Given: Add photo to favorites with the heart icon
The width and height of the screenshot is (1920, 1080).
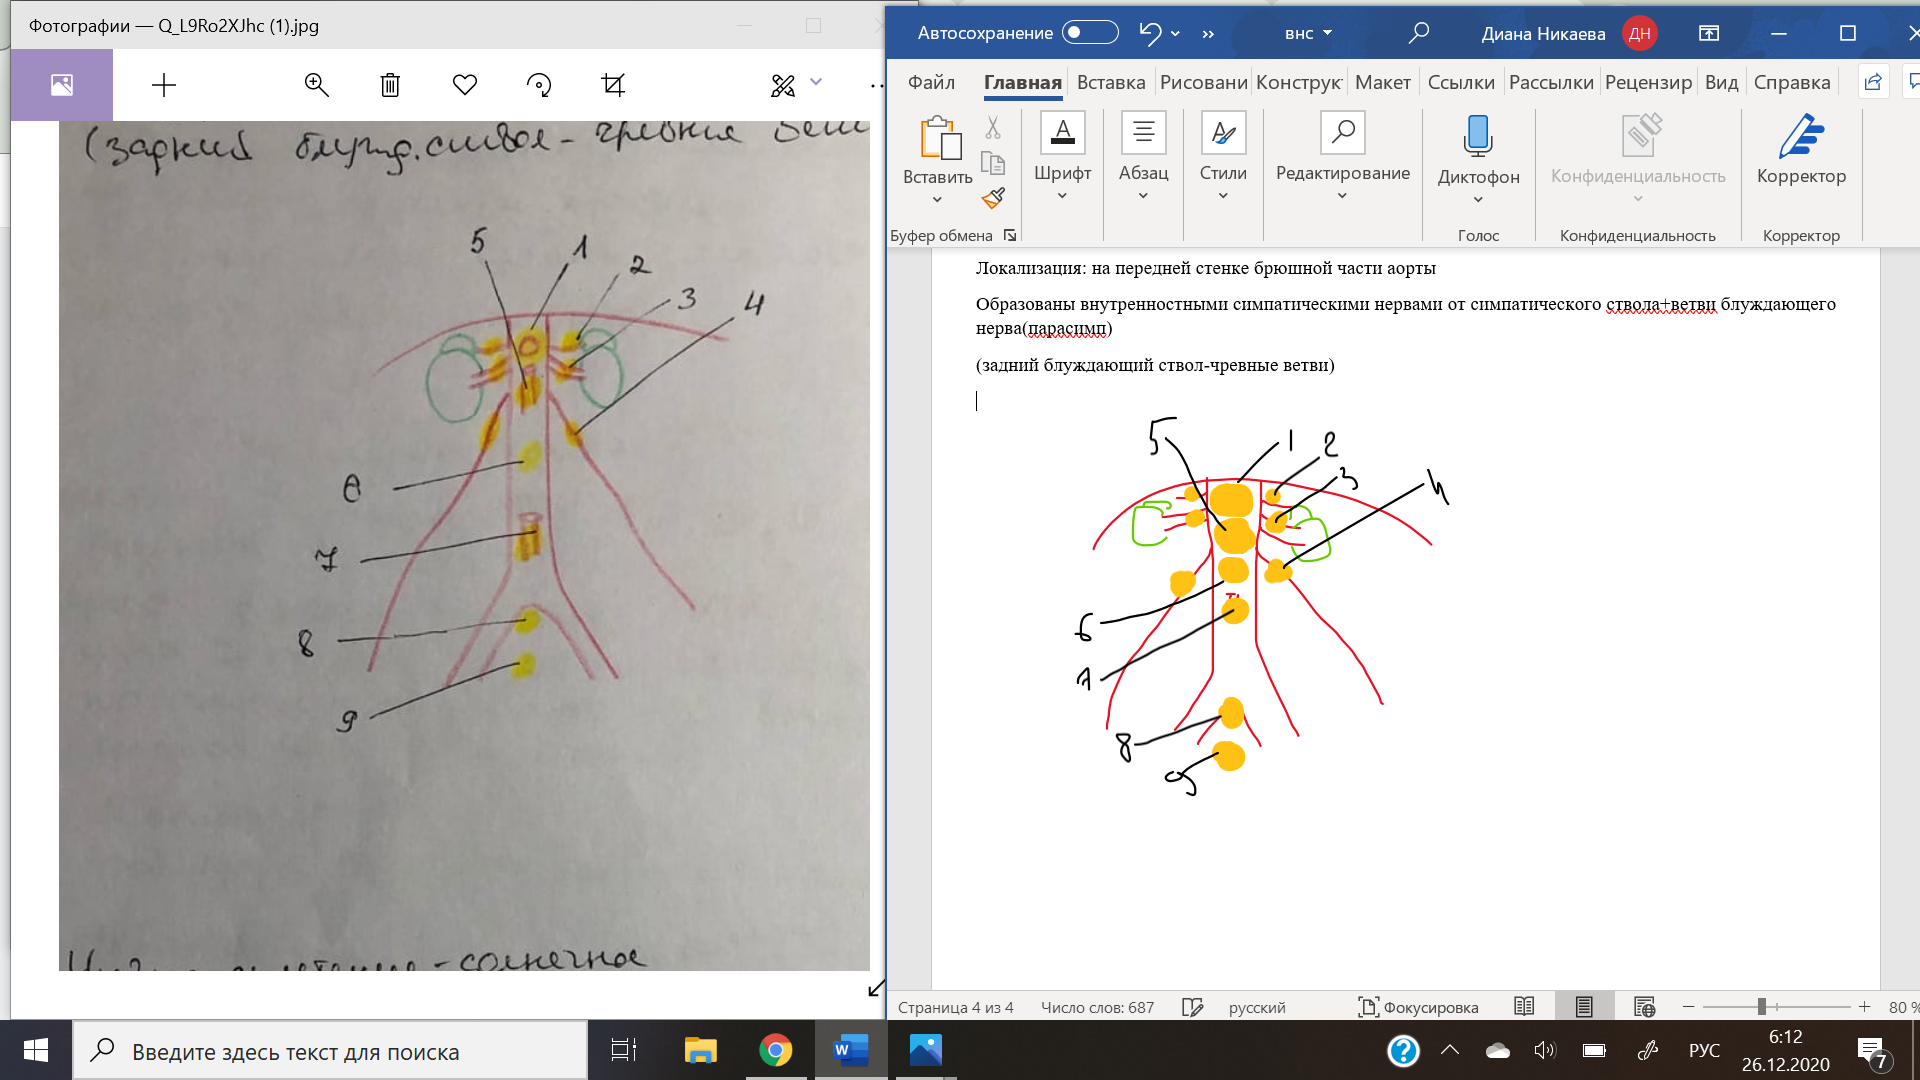Looking at the screenshot, I should pos(465,85).
